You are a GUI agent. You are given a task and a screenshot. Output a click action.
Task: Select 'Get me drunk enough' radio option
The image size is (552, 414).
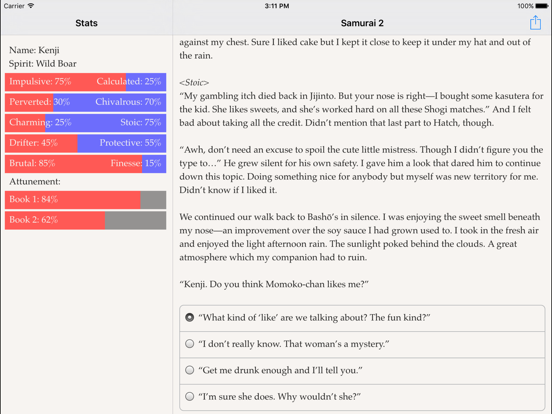tap(362, 370)
